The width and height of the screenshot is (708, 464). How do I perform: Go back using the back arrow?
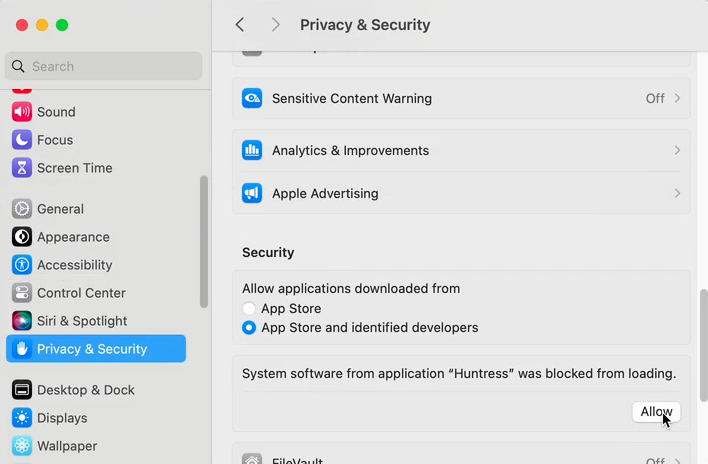(x=240, y=25)
